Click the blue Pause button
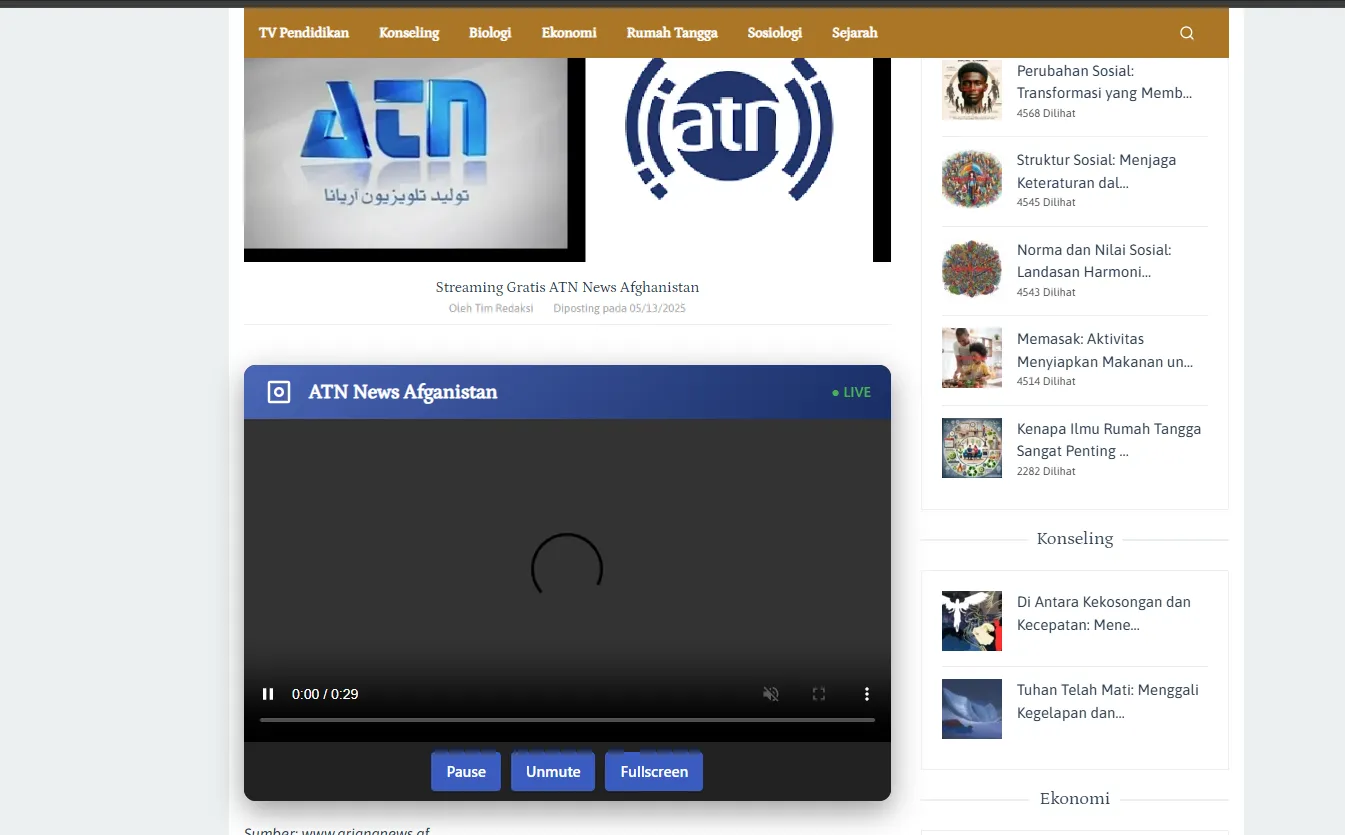Viewport: 1345px width, 835px height. pyautogui.click(x=466, y=772)
